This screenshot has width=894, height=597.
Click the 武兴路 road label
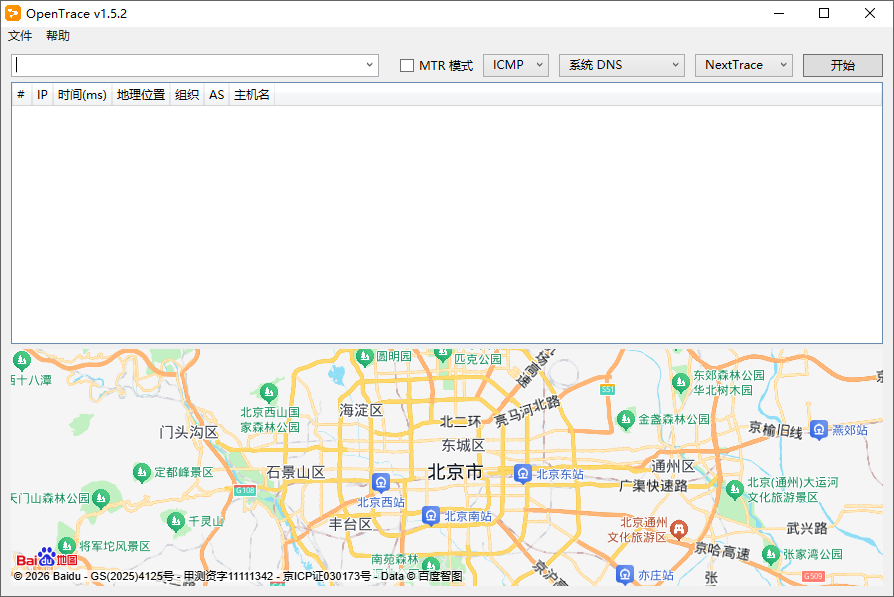click(x=807, y=529)
